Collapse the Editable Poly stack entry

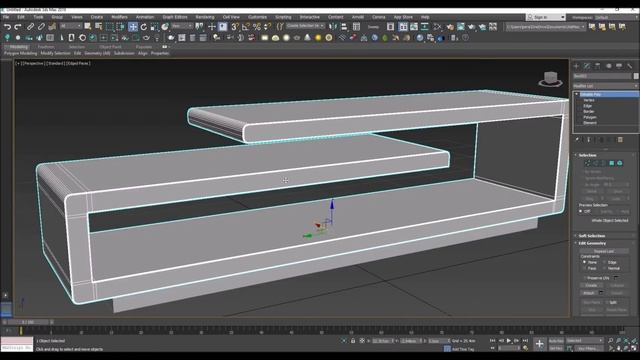pyautogui.click(x=577, y=94)
